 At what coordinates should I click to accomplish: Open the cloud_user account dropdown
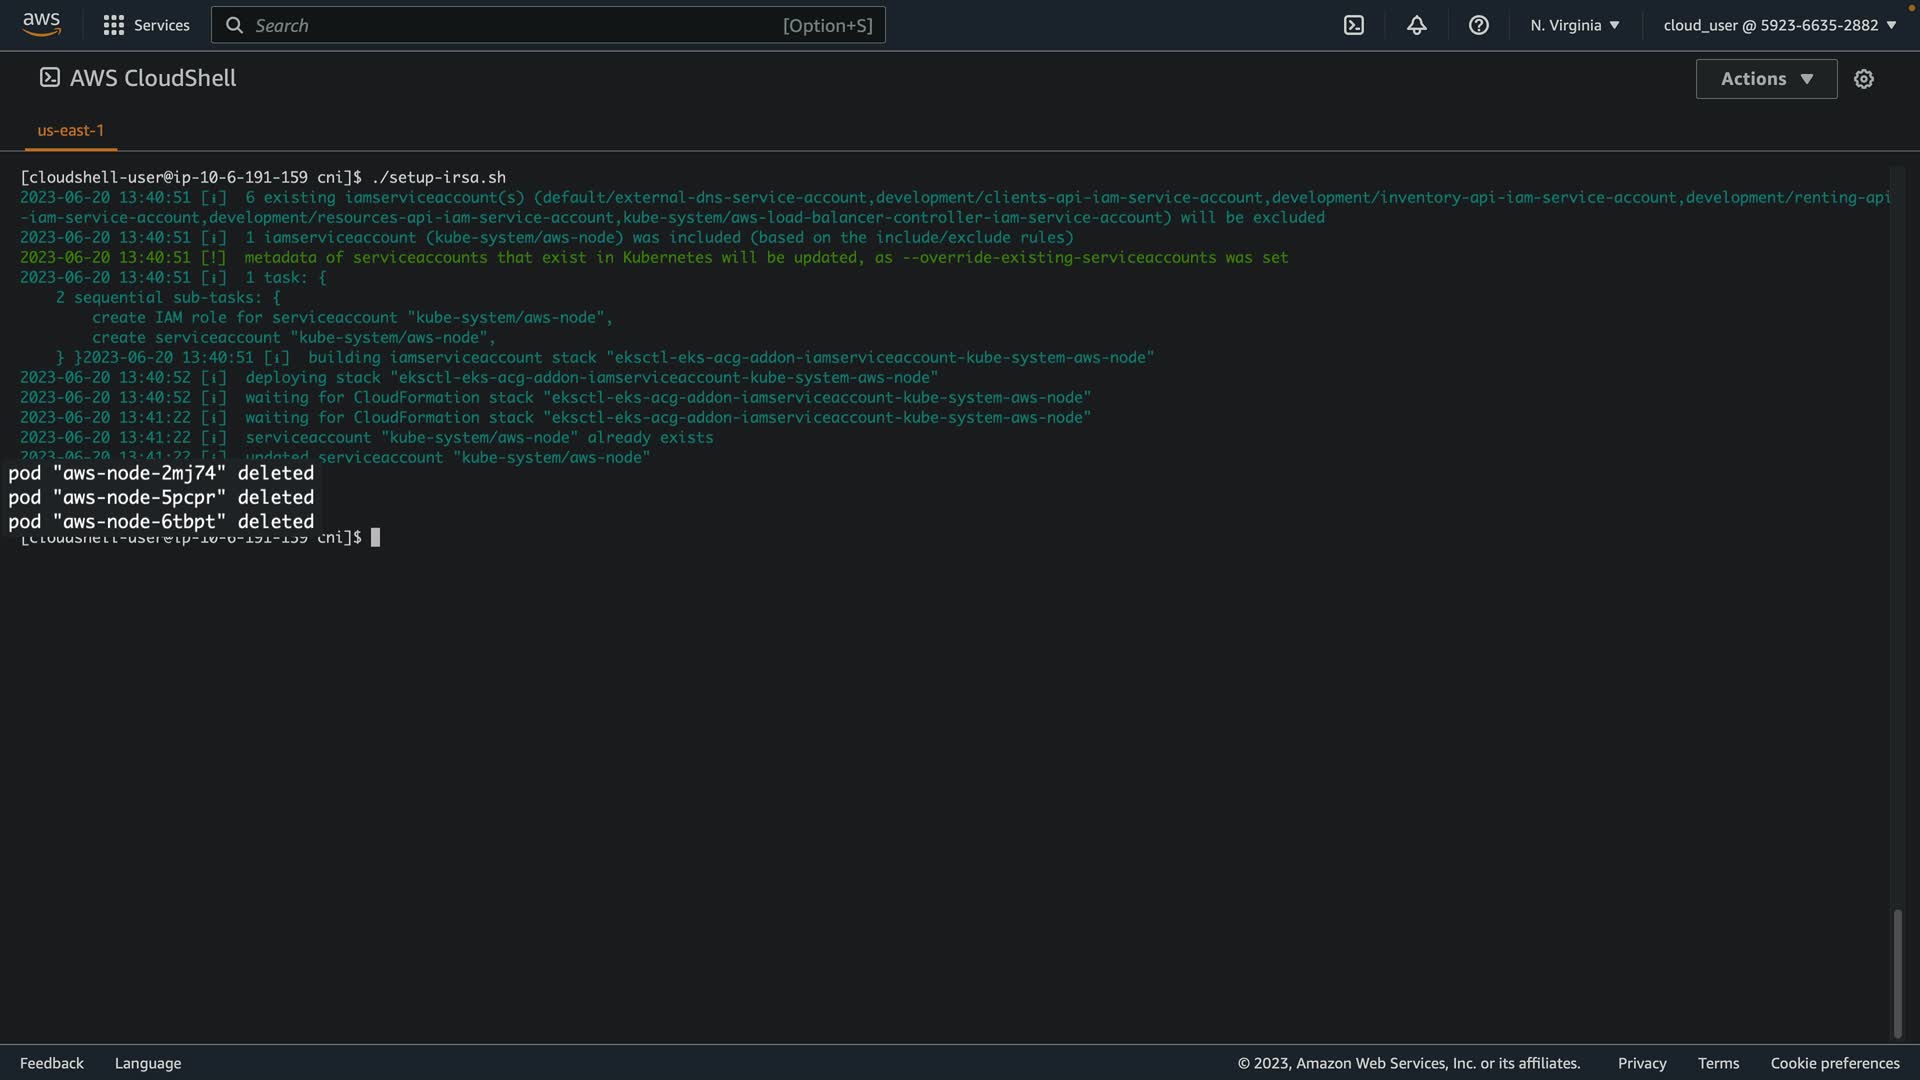click(x=1779, y=25)
